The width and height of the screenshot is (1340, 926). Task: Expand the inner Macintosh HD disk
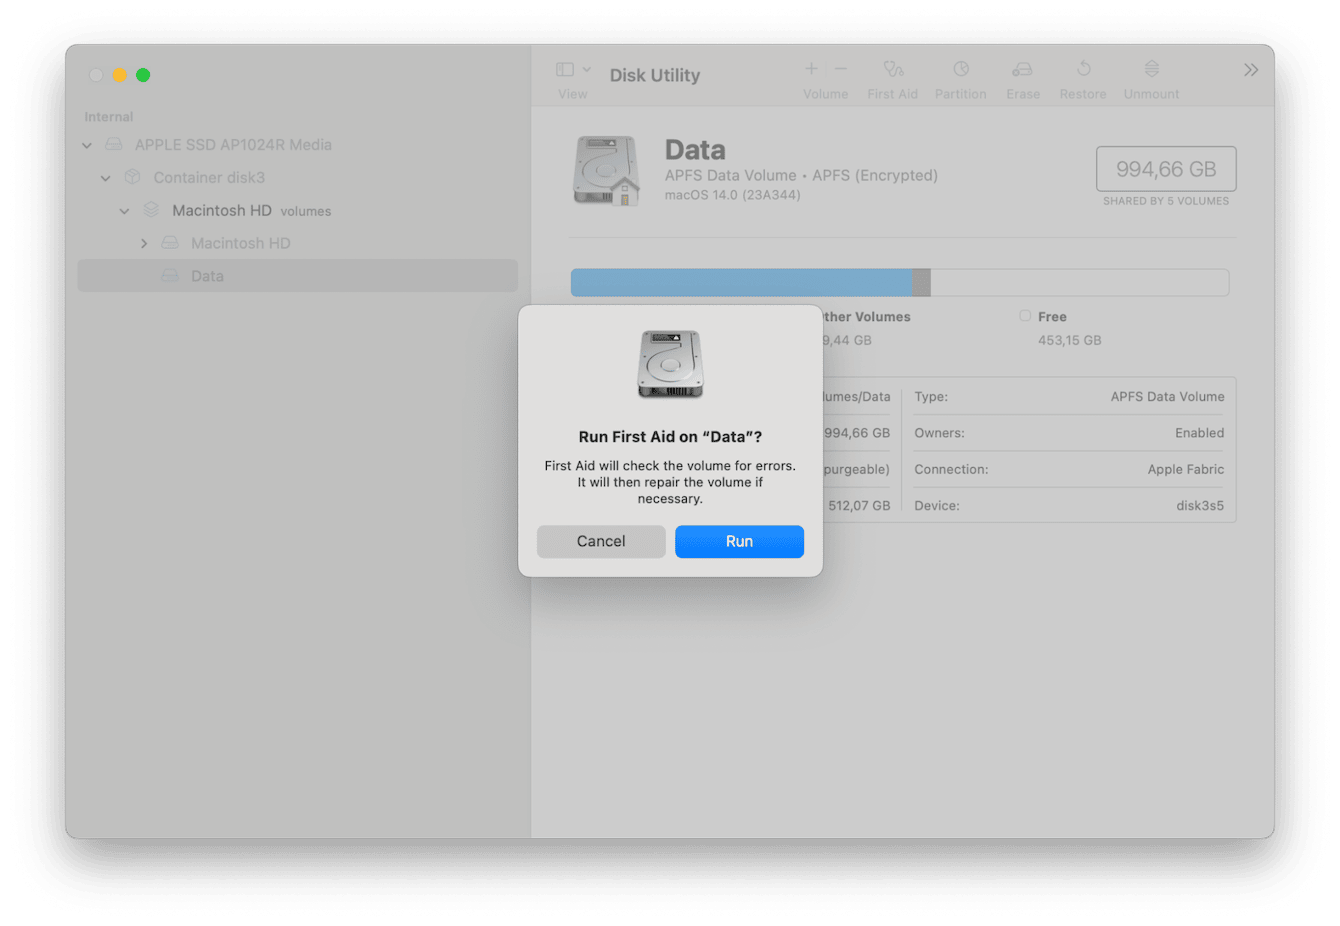tap(143, 243)
